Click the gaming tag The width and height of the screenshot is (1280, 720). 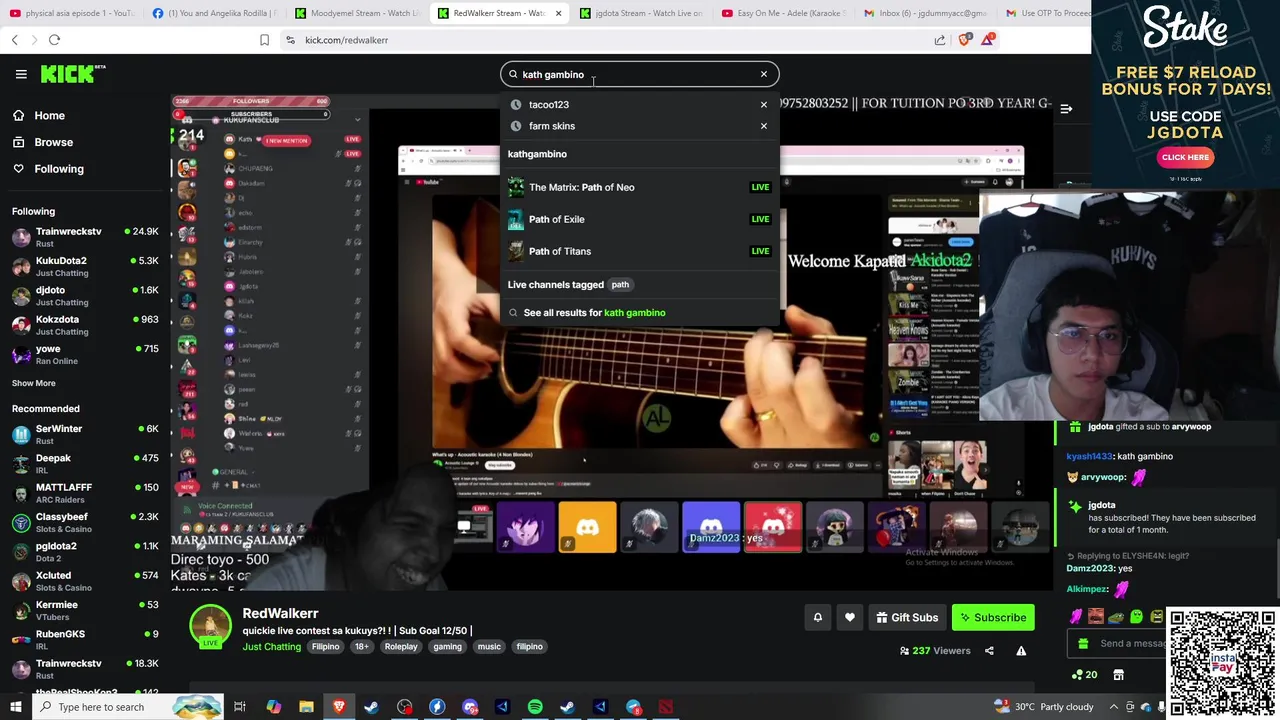(x=447, y=647)
